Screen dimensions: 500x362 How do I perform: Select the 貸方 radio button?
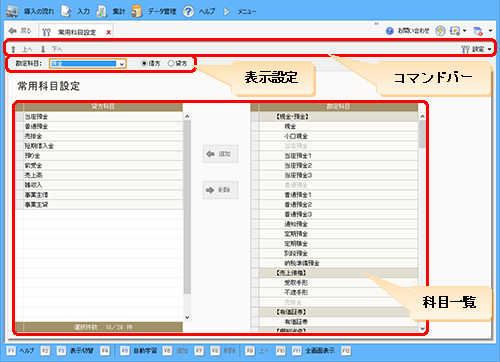(171, 63)
